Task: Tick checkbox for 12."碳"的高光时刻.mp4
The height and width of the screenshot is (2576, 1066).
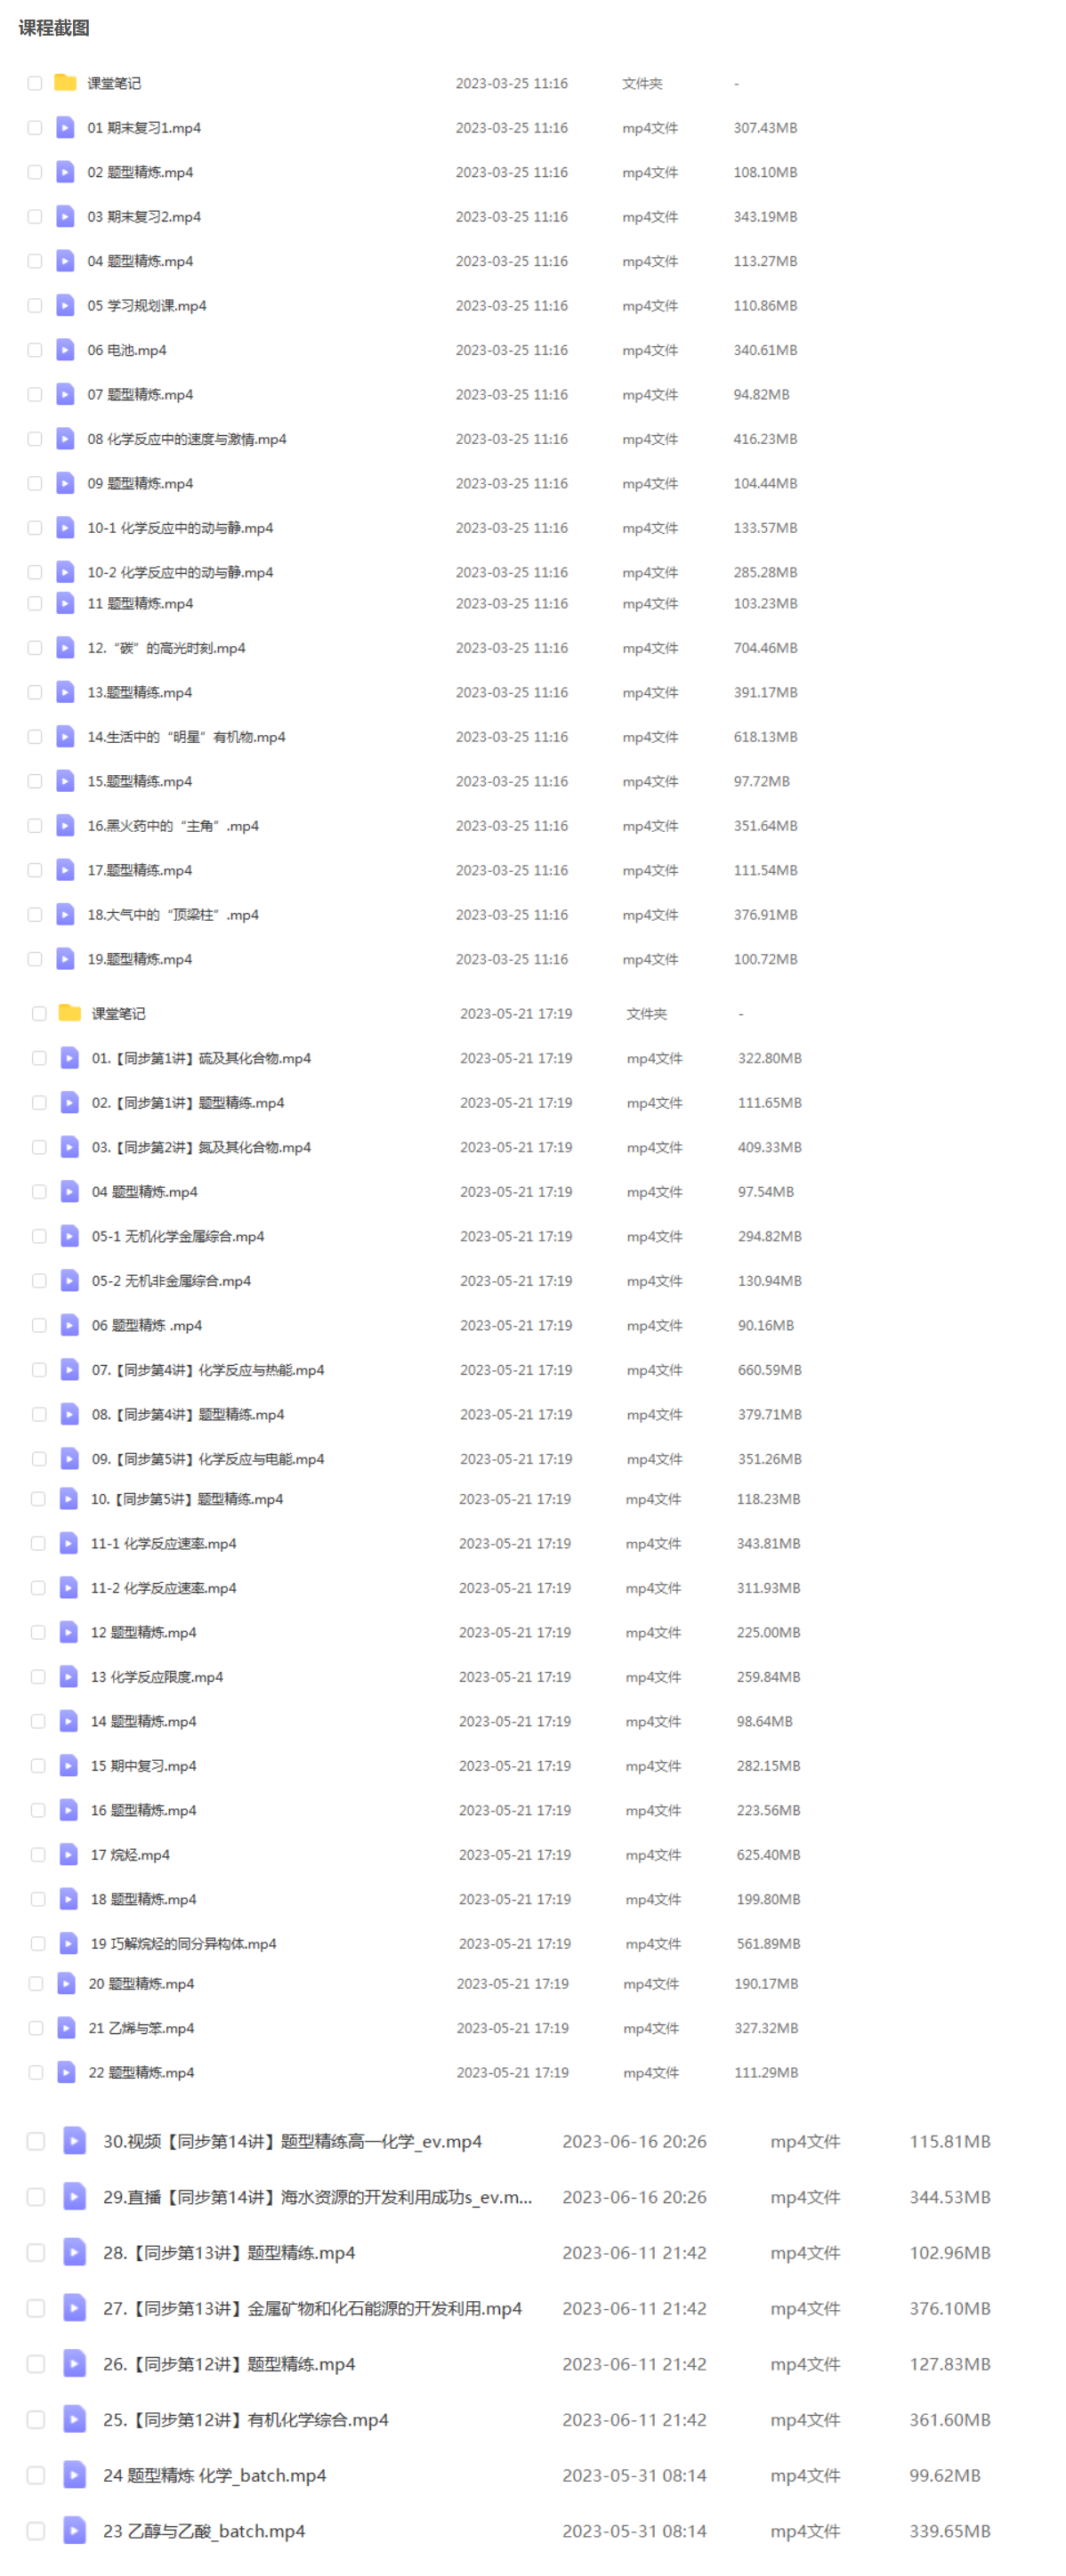Action: click(x=35, y=647)
